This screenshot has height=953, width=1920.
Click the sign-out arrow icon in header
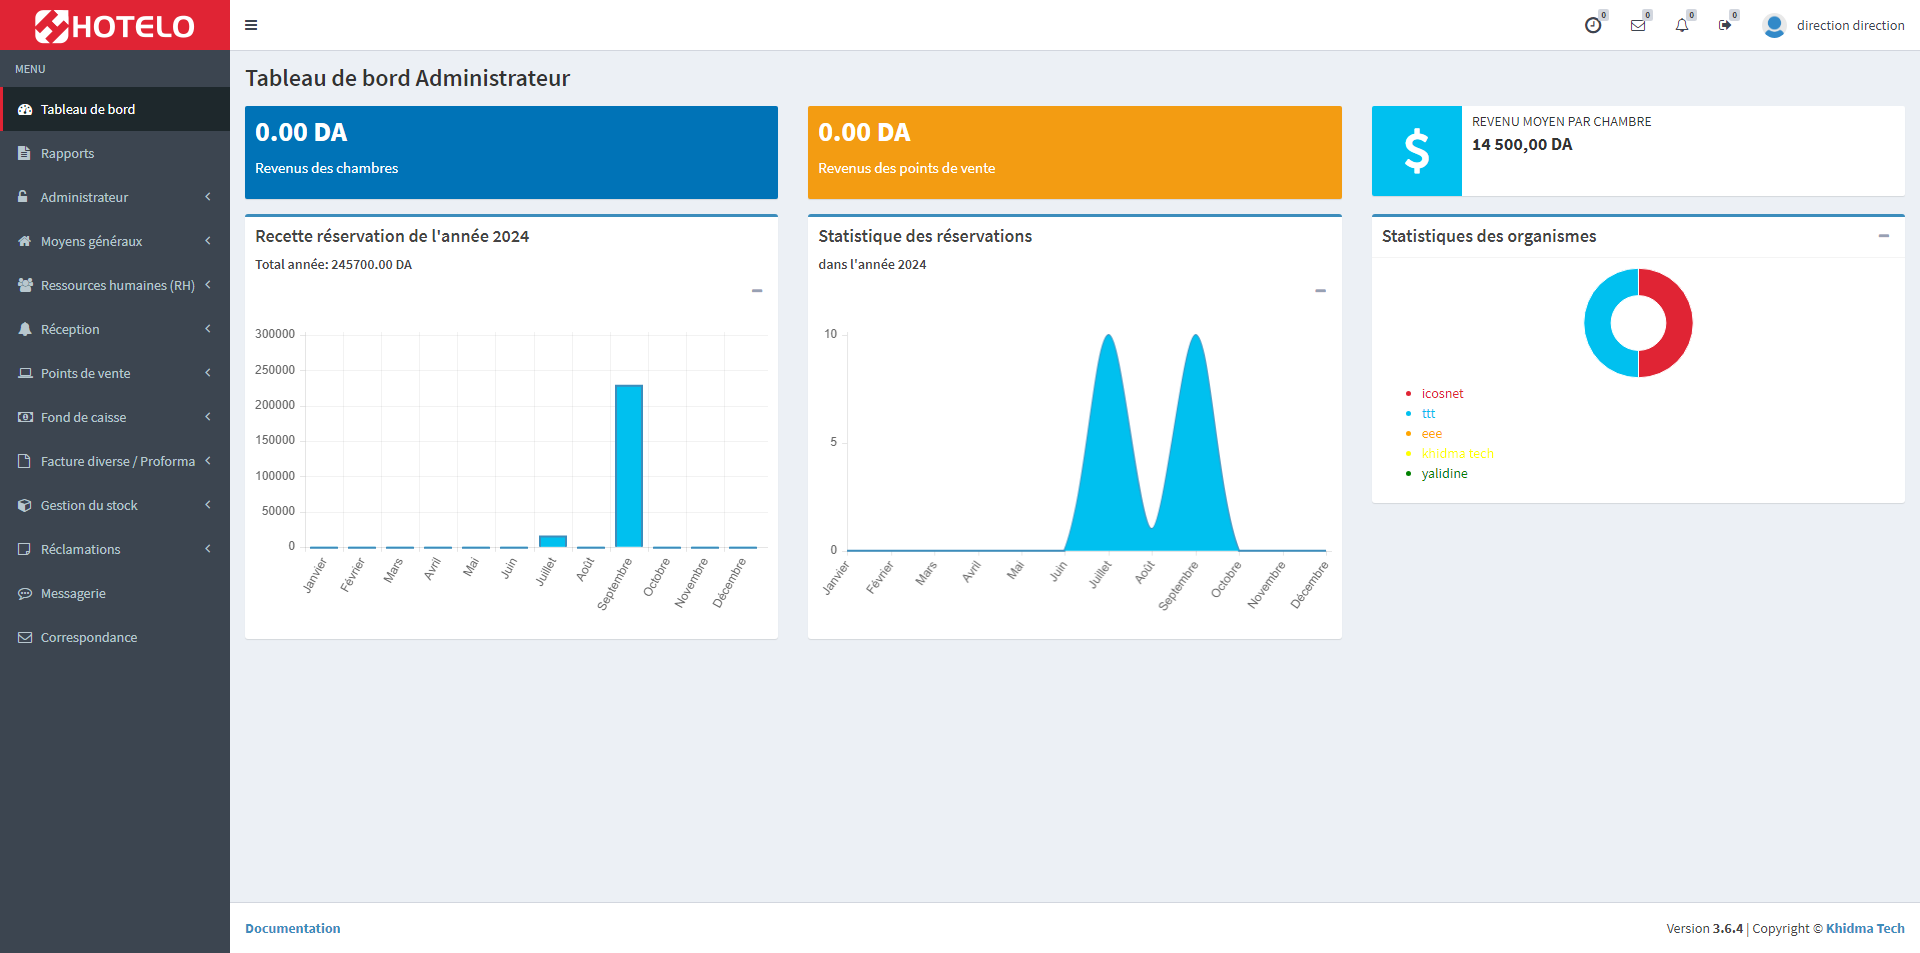pos(1725,26)
